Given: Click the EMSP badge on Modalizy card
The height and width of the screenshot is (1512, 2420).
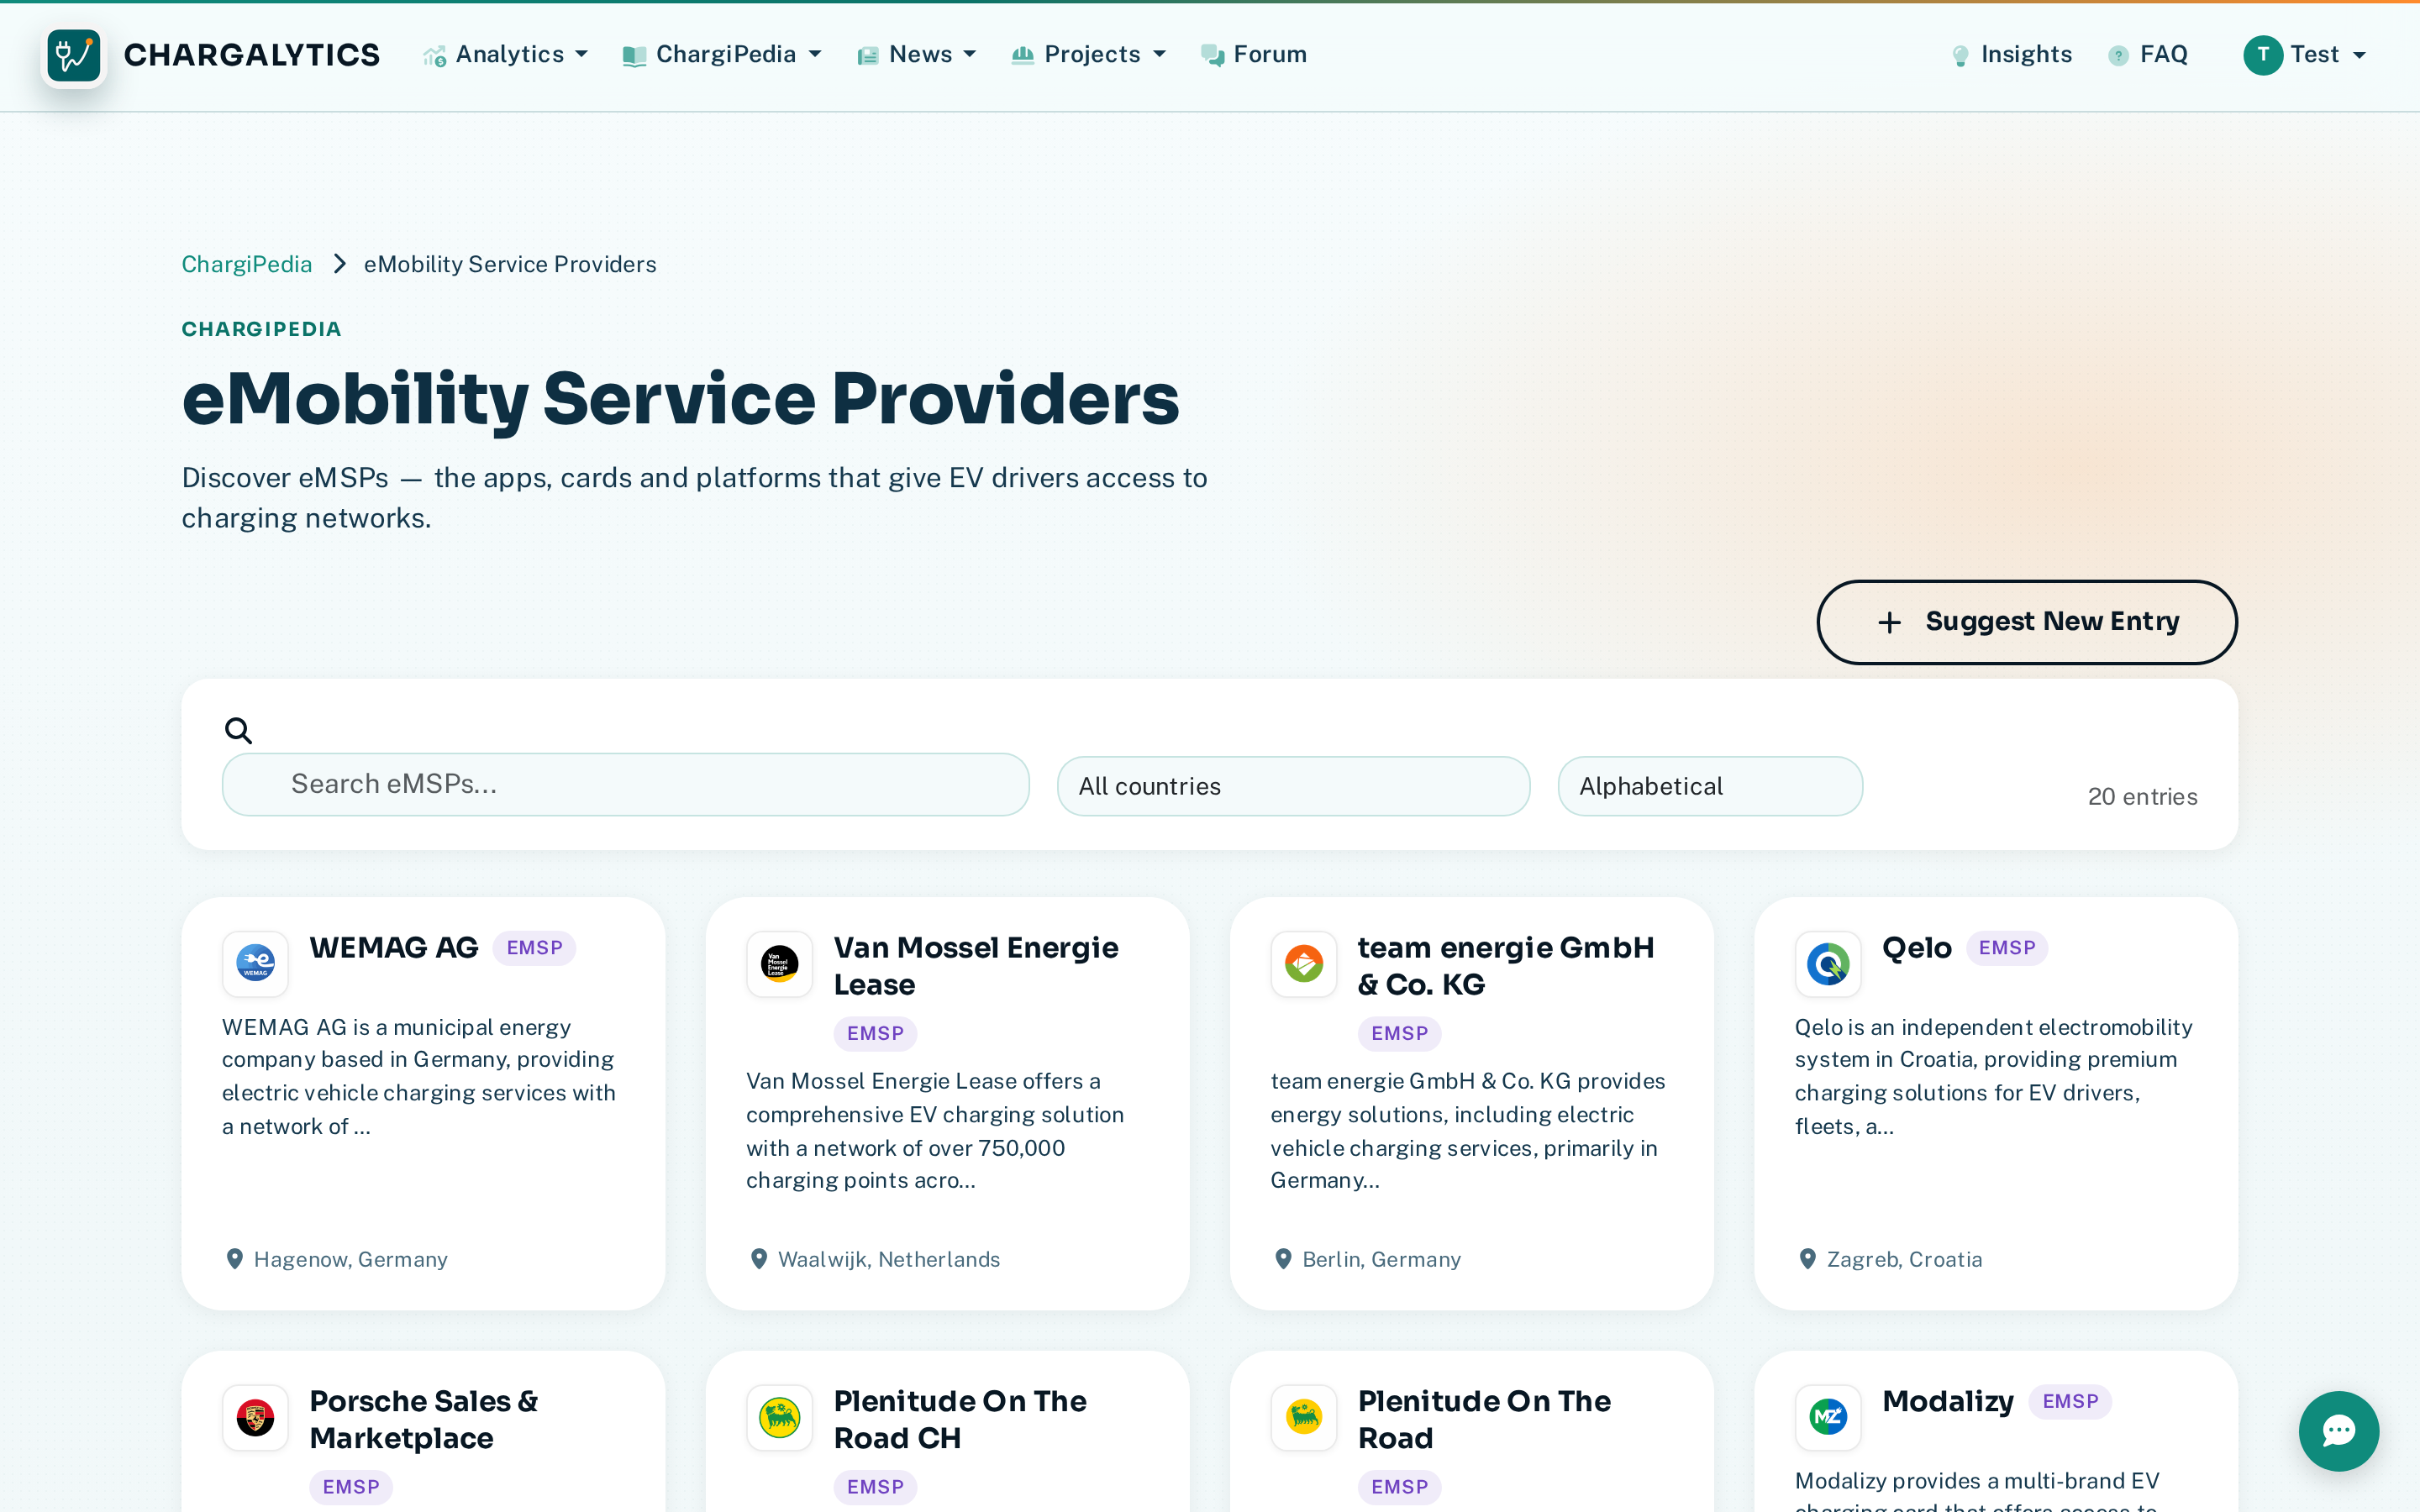Looking at the screenshot, I should click(x=2070, y=1402).
